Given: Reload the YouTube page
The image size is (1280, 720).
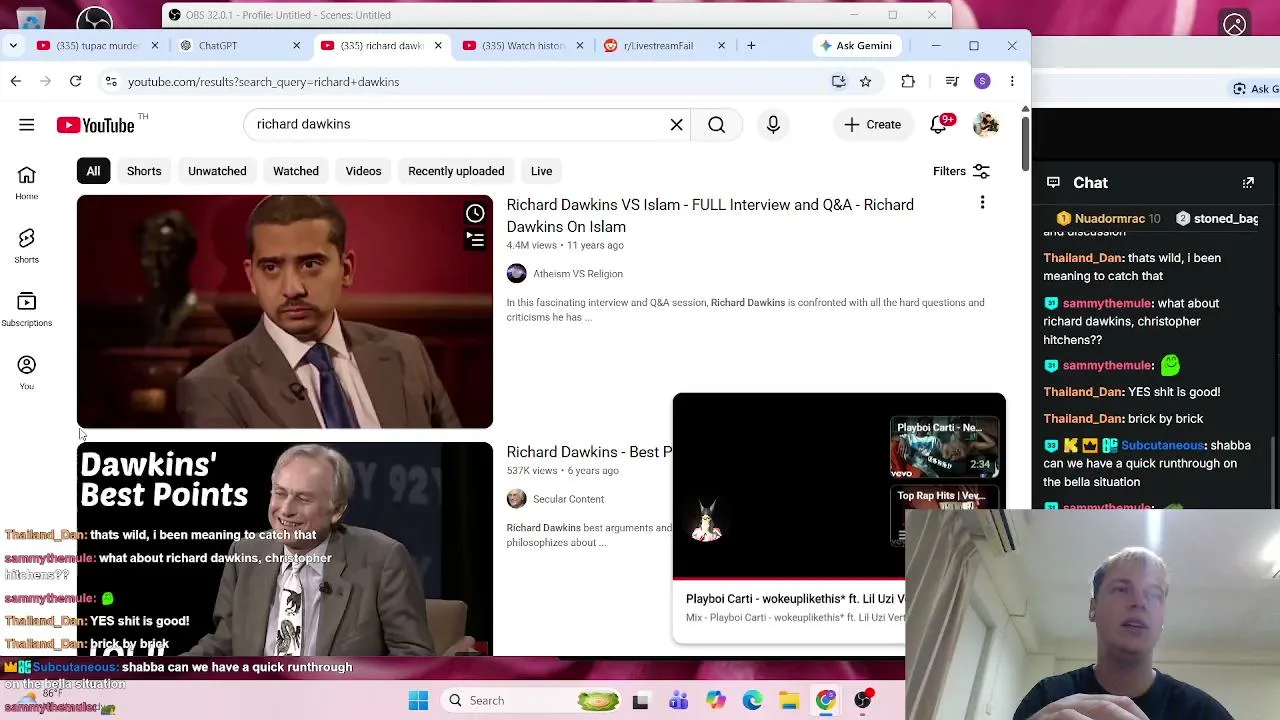Looking at the screenshot, I should (75, 81).
